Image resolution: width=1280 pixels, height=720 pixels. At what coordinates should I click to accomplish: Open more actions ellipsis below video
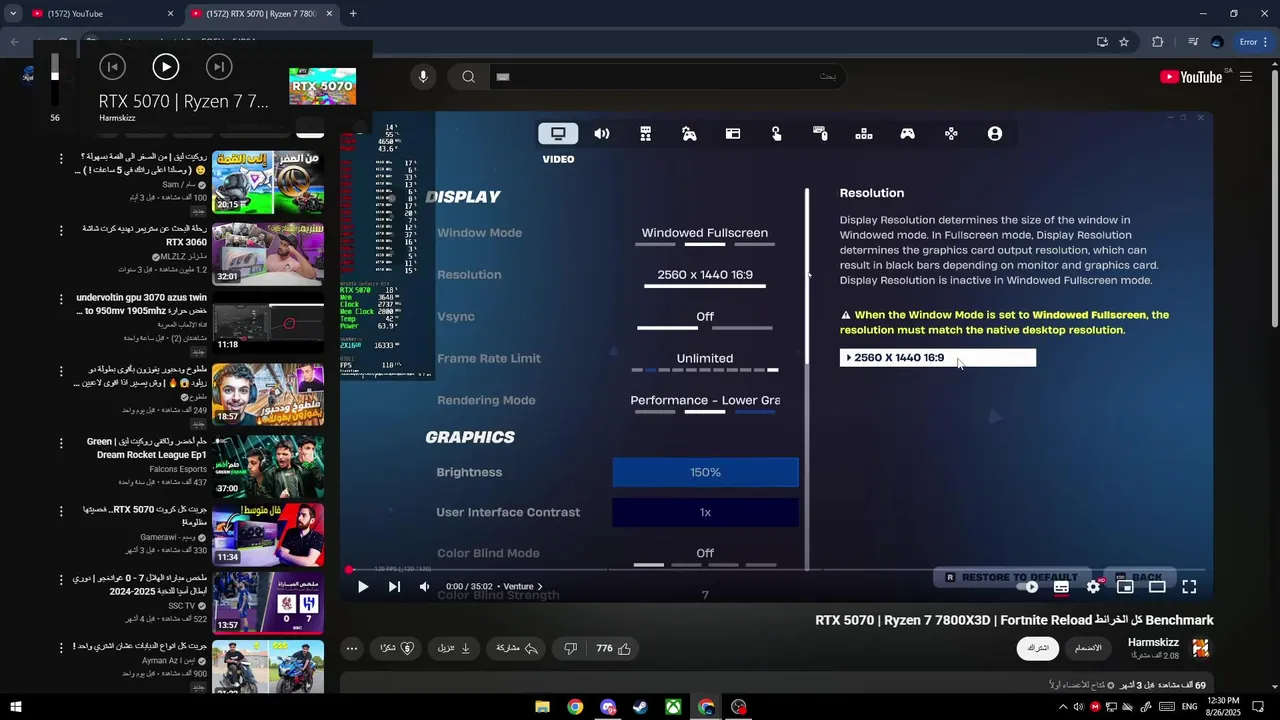pyautogui.click(x=352, y=649)
